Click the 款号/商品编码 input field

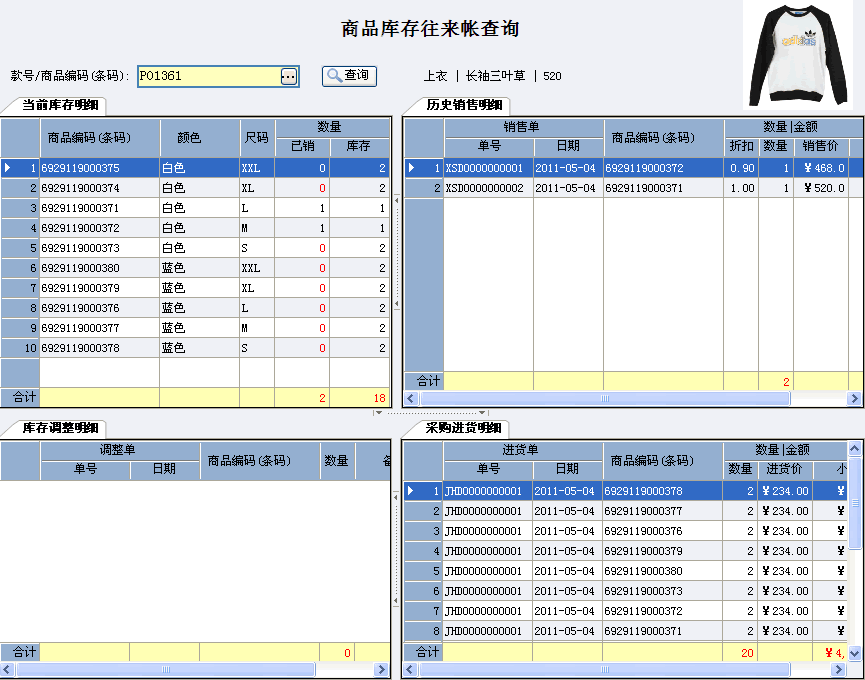[207, 76]
